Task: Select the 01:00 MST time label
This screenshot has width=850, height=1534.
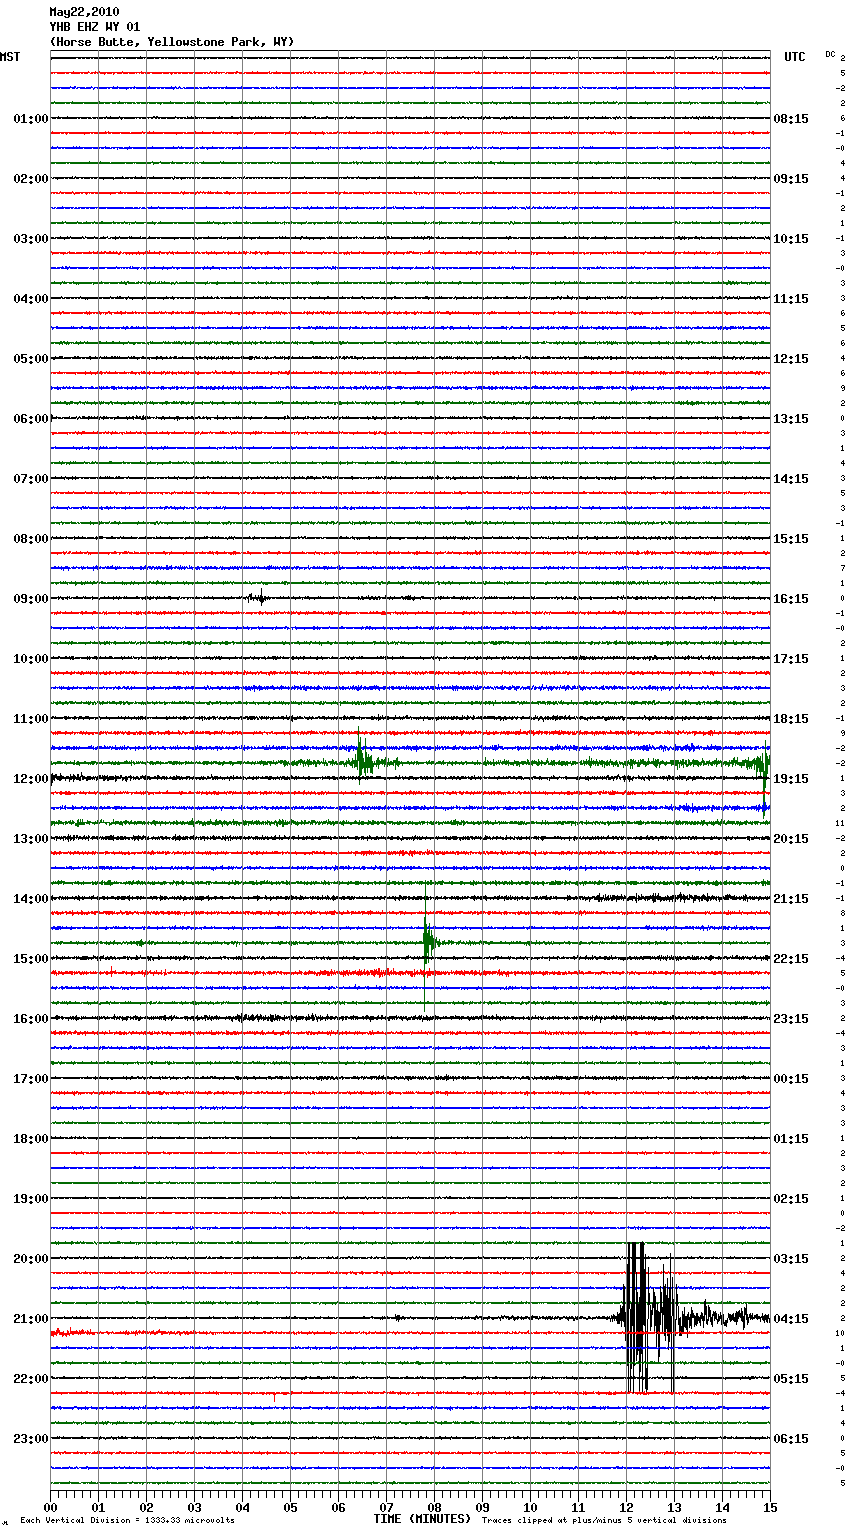Action: point(31,119)
